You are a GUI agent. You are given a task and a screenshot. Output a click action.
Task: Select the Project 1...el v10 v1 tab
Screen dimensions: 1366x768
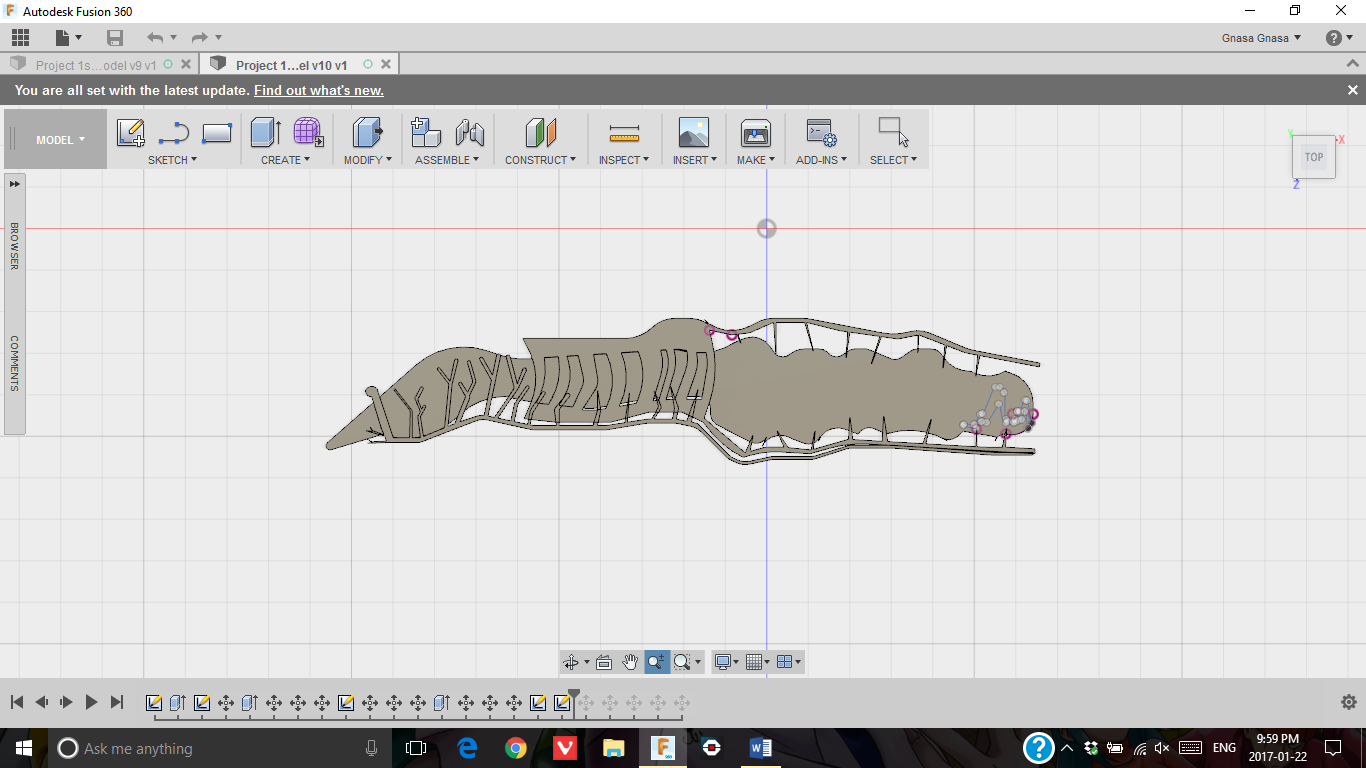point(291,65)
